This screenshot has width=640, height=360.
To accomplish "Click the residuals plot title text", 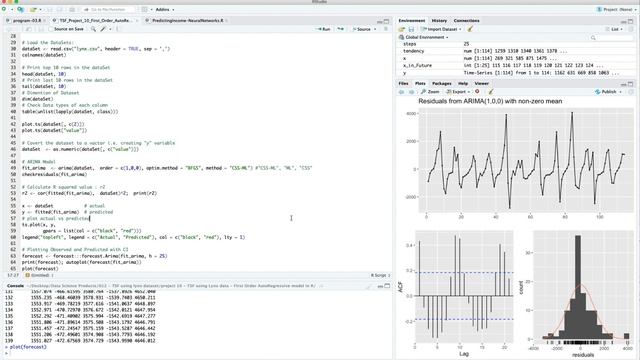I will [490, 101].
